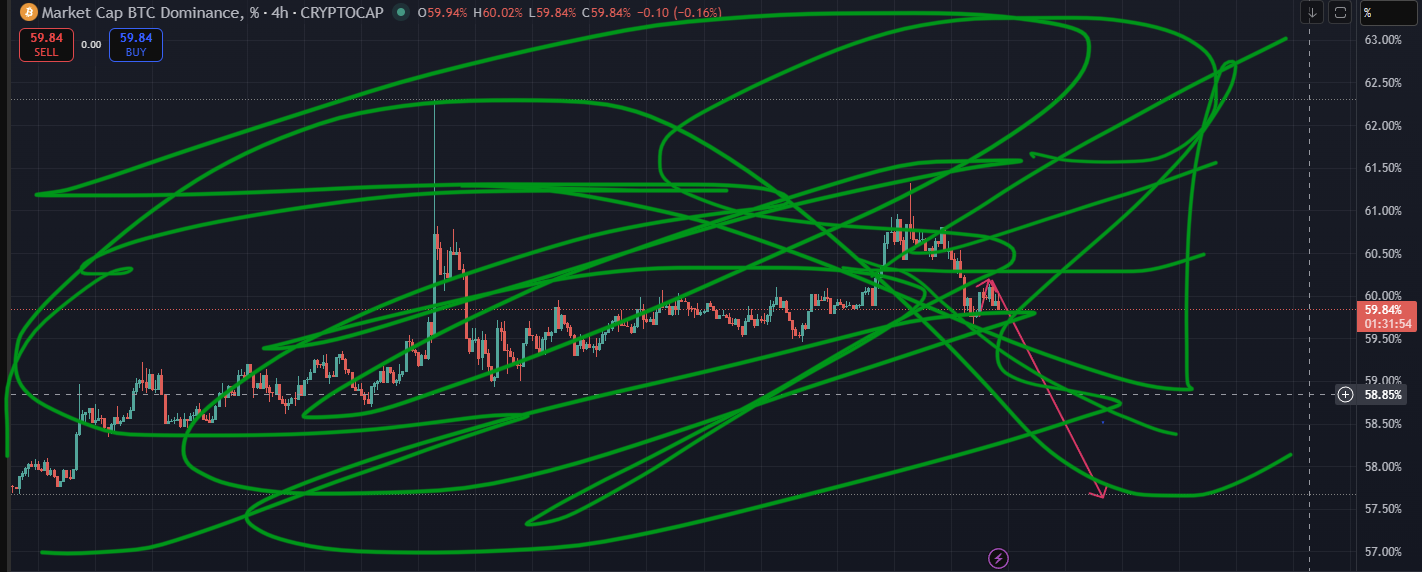Click the 57.00% price axis label
The height and width of the screenshot is (572, 1422).
pyautogui.click(x=1382, y=552)
